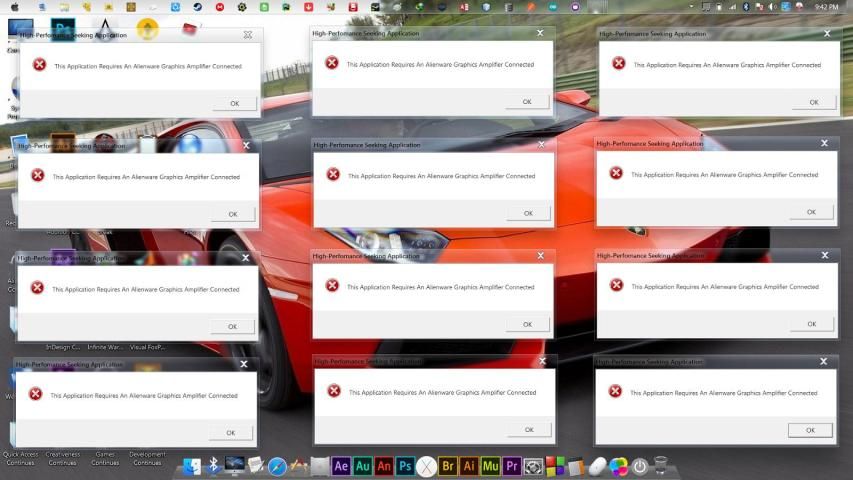
Task: Click the Bluetooth icon in the dock
Action: (213, 466)
